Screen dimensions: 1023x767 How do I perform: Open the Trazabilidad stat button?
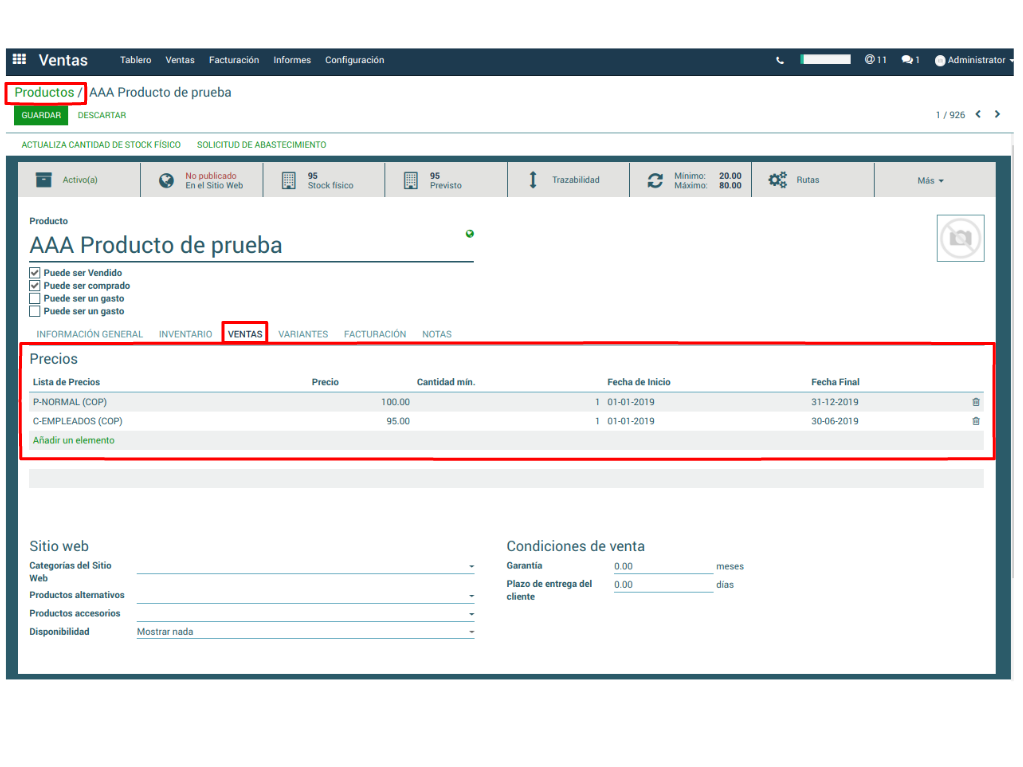click(x=567, y=180)
